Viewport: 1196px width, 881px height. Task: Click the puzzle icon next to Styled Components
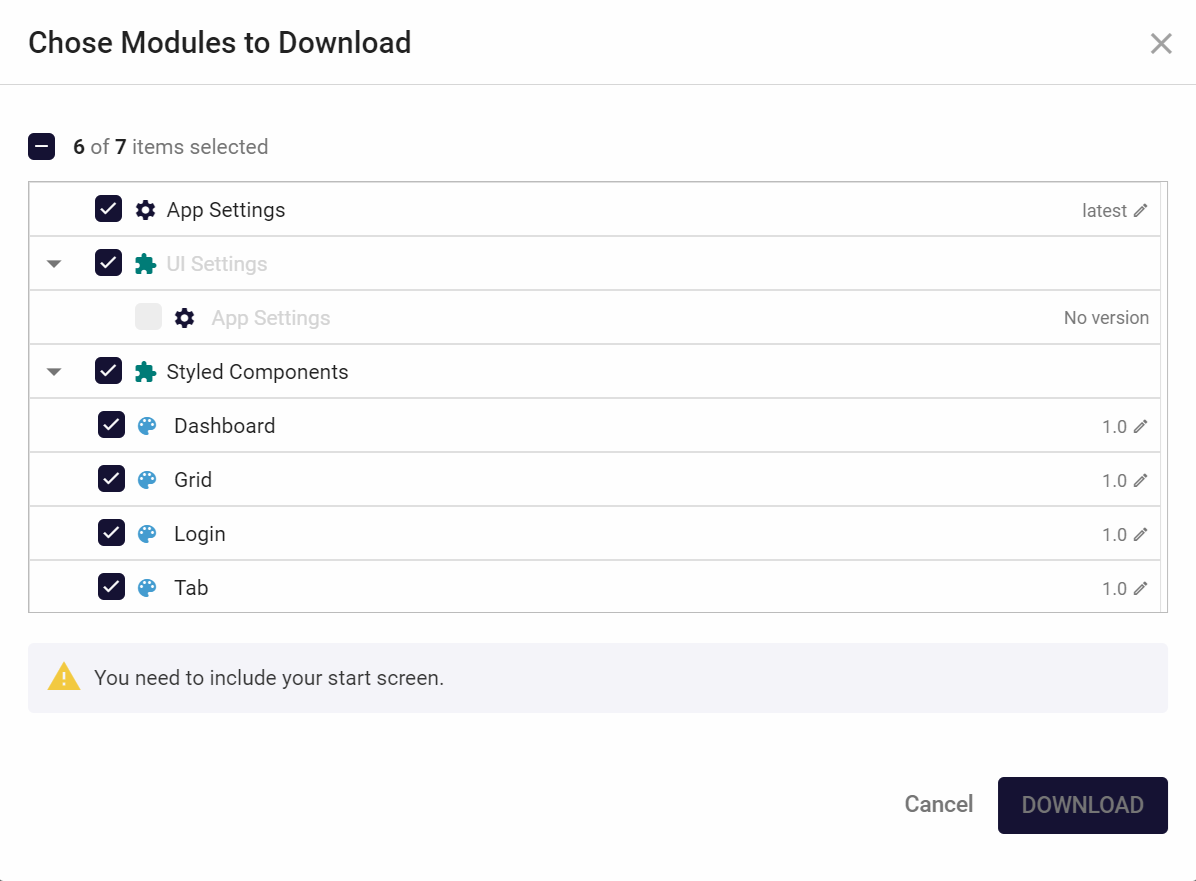pos(146,372)
